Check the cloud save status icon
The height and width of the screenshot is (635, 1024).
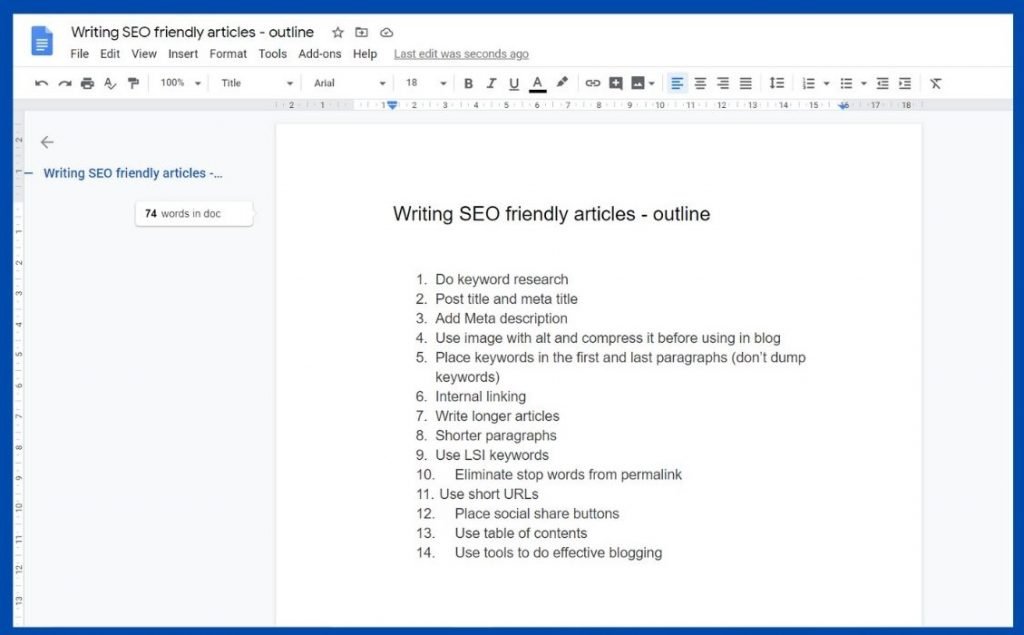point(387,33)
